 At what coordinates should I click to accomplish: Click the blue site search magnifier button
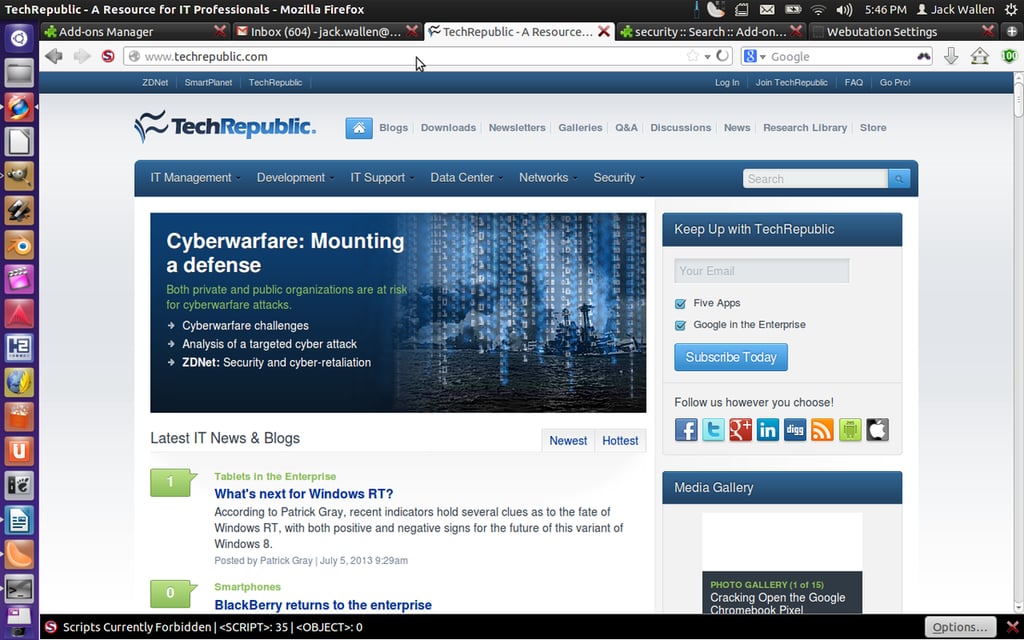pyautogui.click(x=899, y=178)
